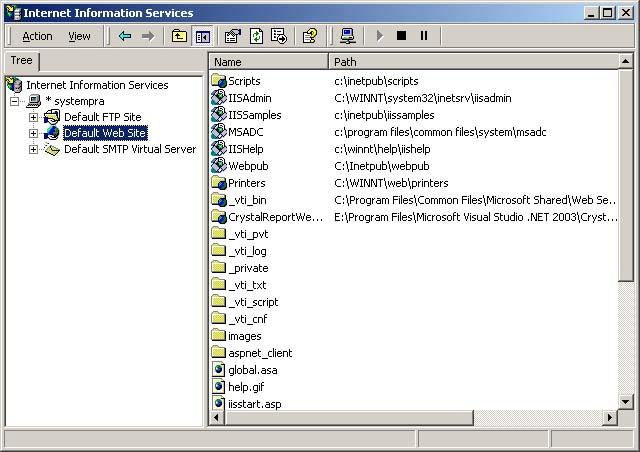The height and width of the screenshot is (452, 640).
Task: Click the Export List toolbar icon
Action: pos(279,36)
